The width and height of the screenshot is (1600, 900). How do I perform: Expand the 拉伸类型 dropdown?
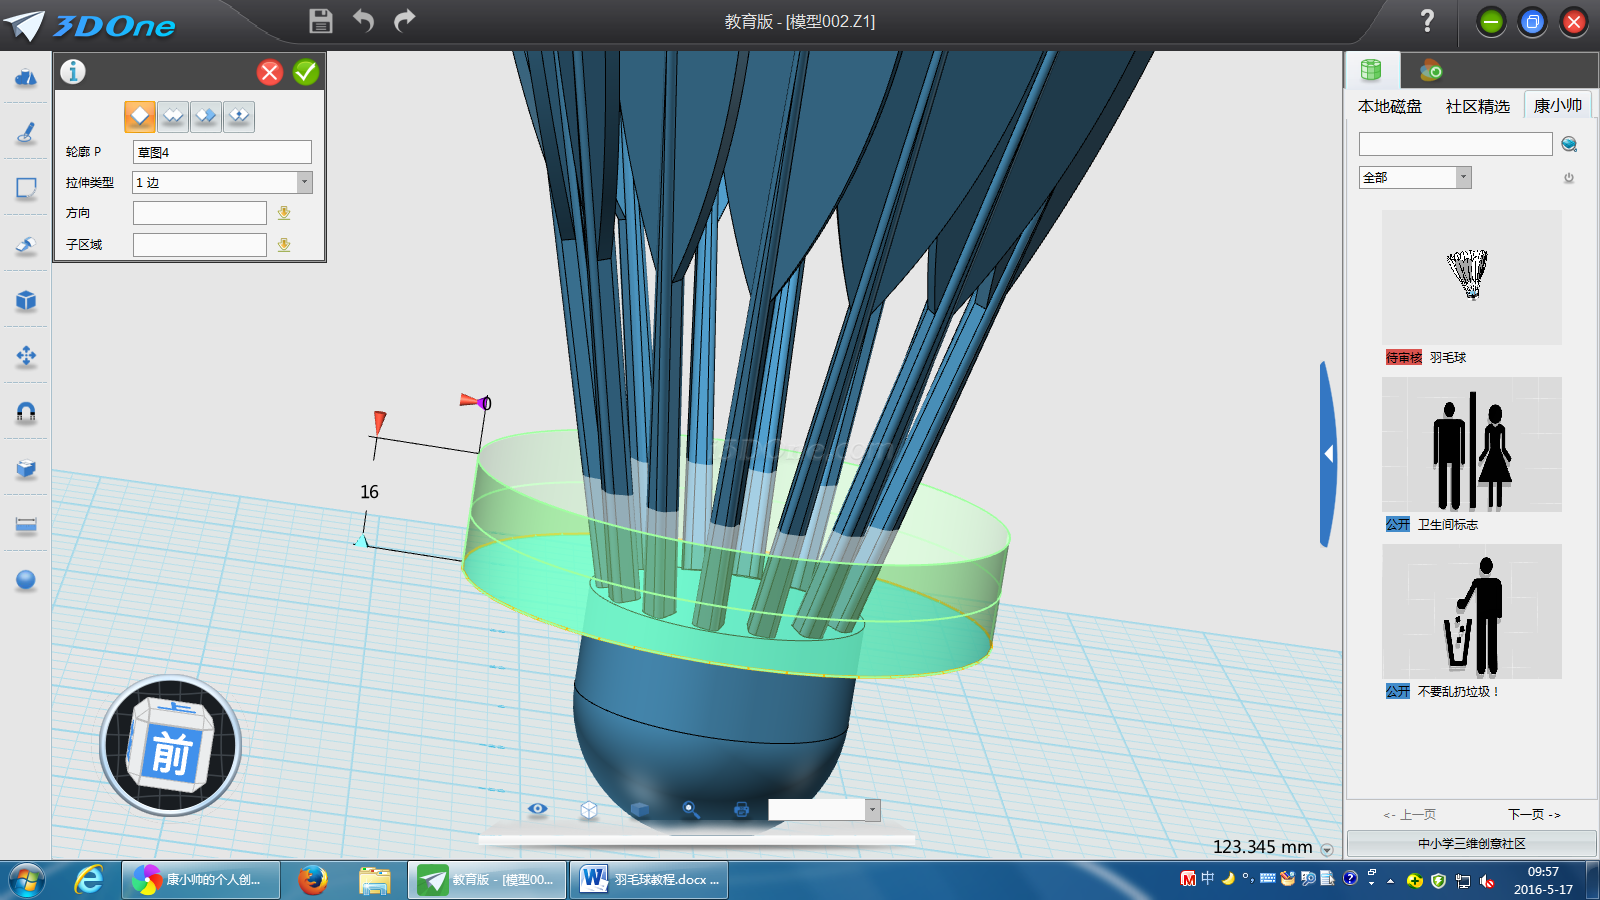point(304,182)
